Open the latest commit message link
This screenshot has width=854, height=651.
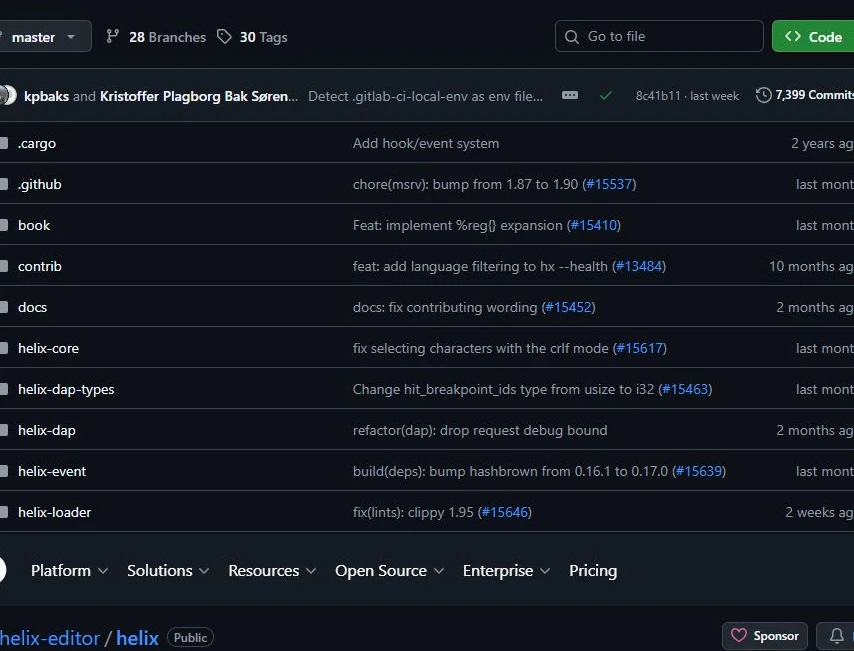click(425, 96)
